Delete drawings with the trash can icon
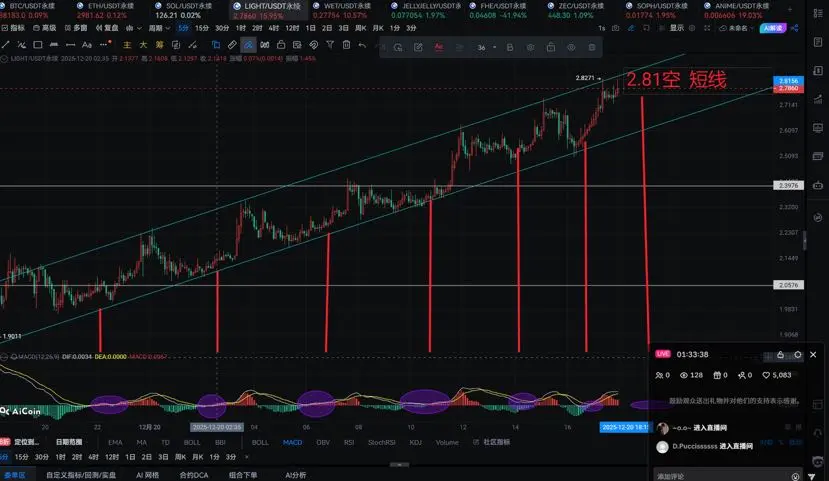 click(346, 45)
